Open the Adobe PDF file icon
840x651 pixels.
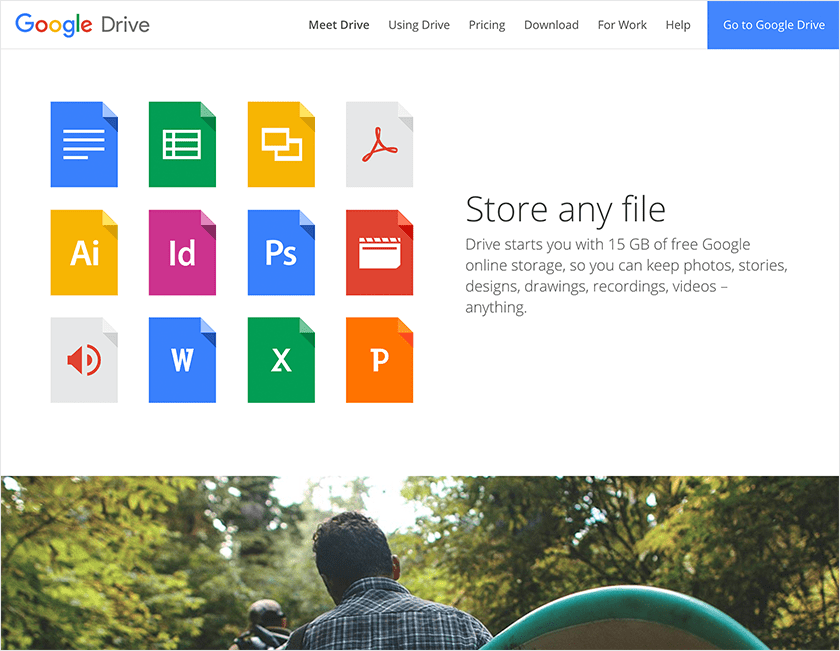click(x=379, y=144)
